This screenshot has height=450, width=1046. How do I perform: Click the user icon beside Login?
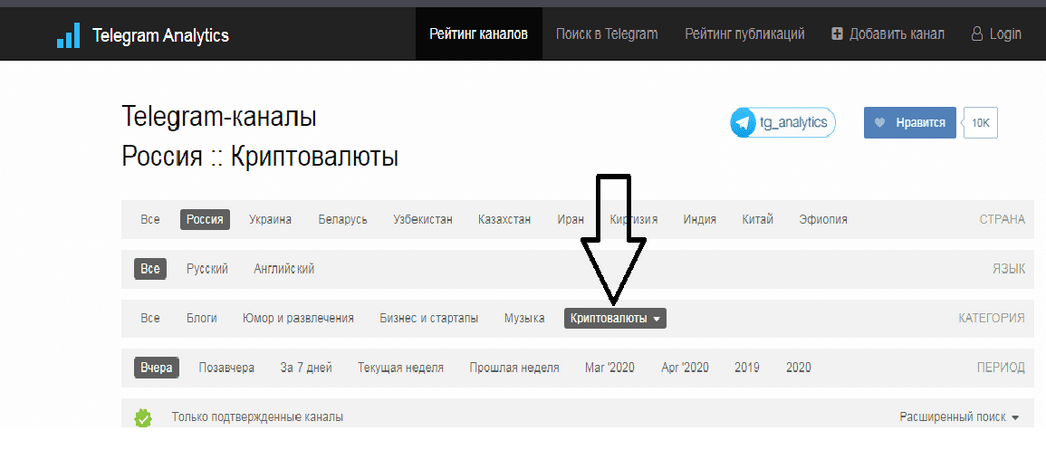[x=977, y=34]
